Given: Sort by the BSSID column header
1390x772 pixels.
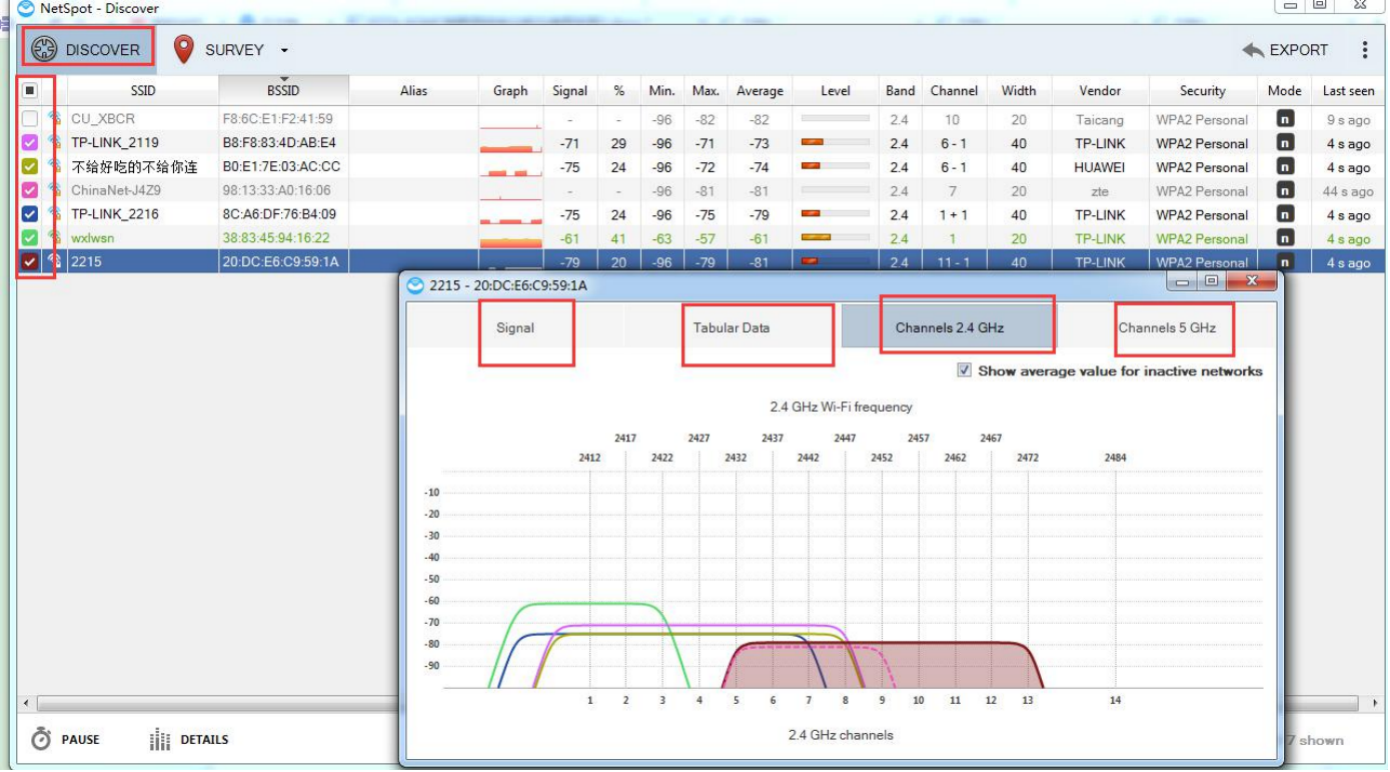Looking at the screenshot, I should tap(284, 90).
